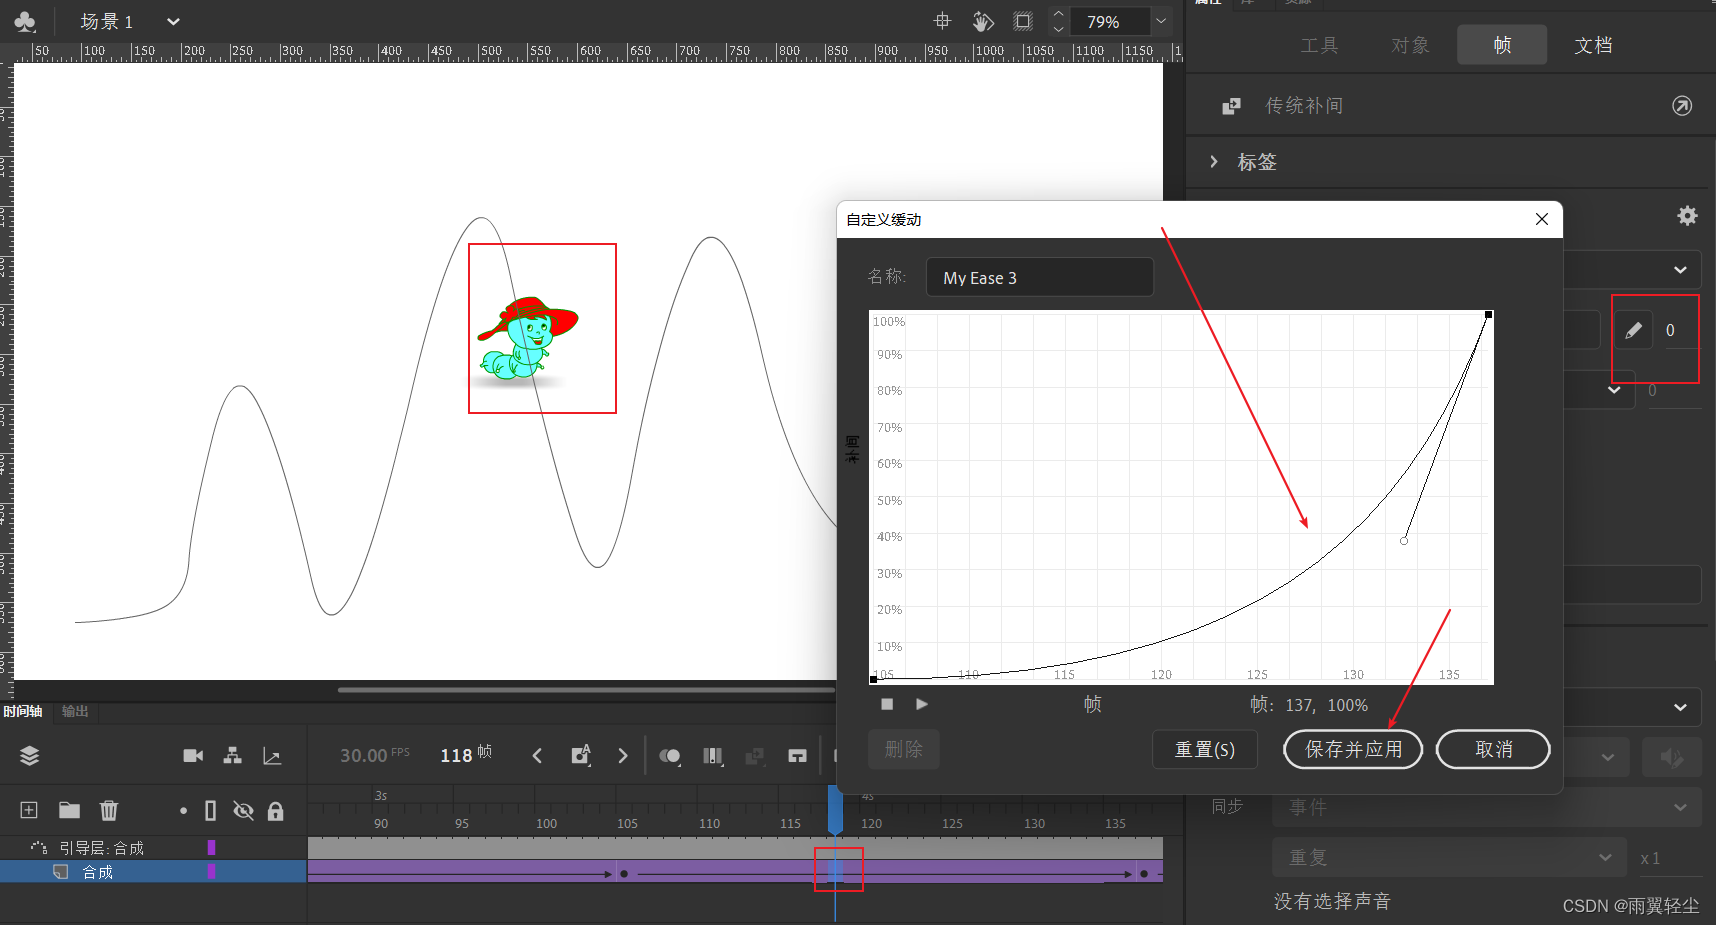1716x925 pixels.
Task: Click the layer view stack icon
Action: [30, 756]
